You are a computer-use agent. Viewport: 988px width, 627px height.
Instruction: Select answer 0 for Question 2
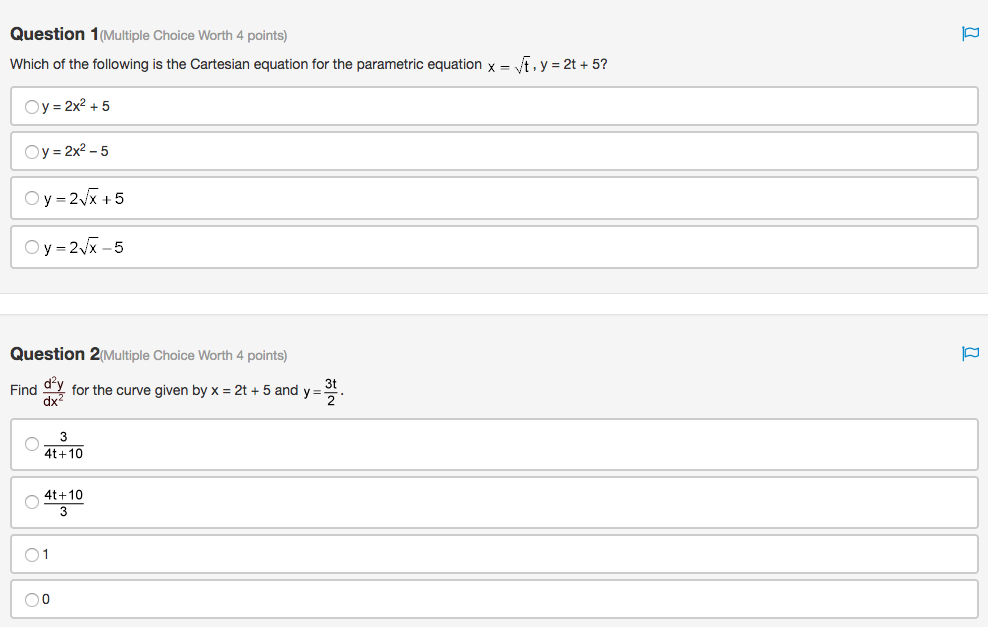[x=31, y=599]
